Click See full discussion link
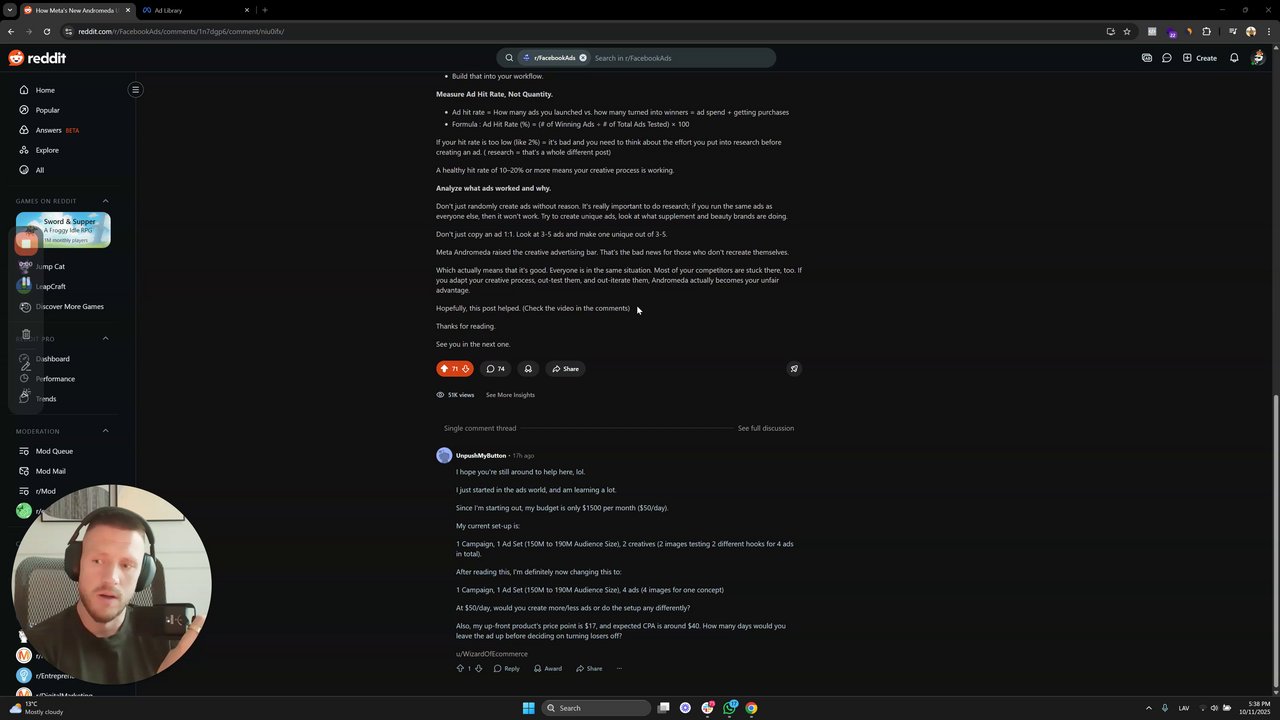Image resolution: width=1280 pixels, height=720 pixels. point(766,428)
